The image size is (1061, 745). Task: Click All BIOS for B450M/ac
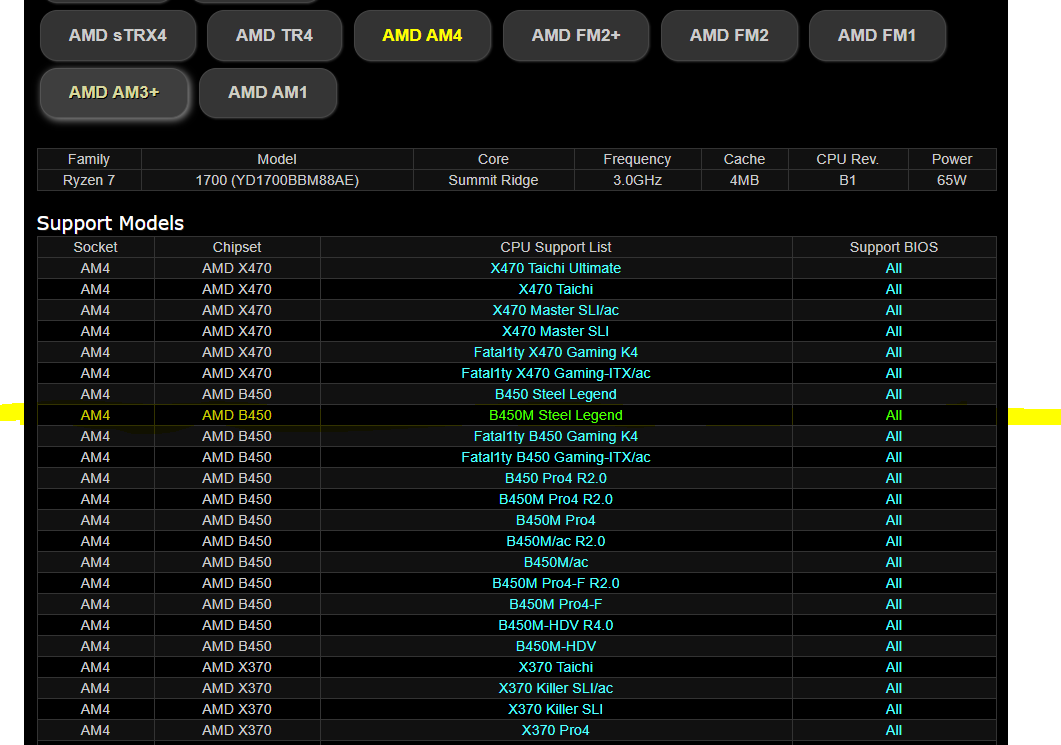click(894, 562)
